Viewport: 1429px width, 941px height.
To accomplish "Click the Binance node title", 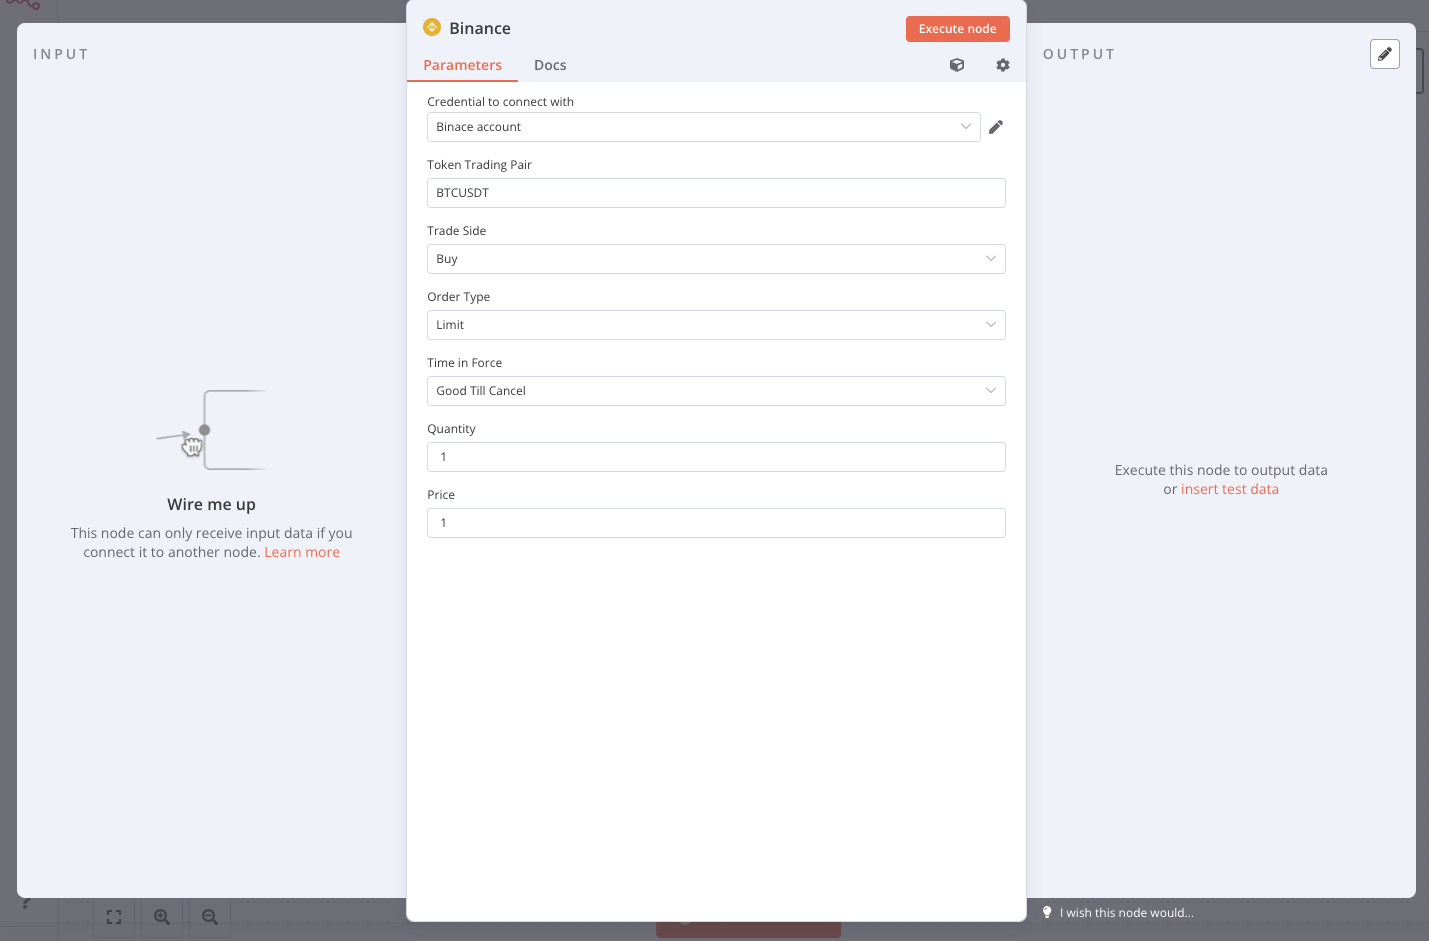I will pos(480,28).
